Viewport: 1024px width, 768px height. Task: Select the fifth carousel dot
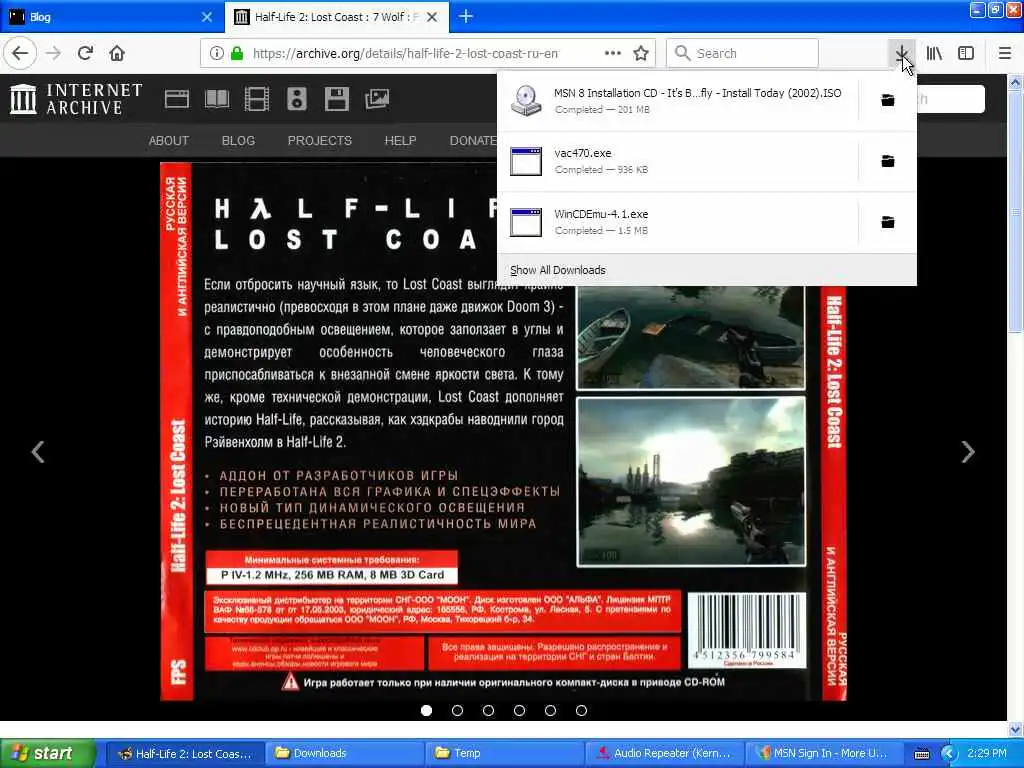point(551,710)
